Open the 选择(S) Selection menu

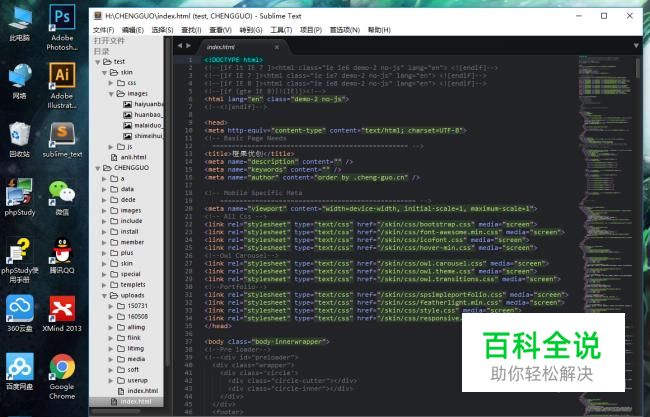(162, 30)
